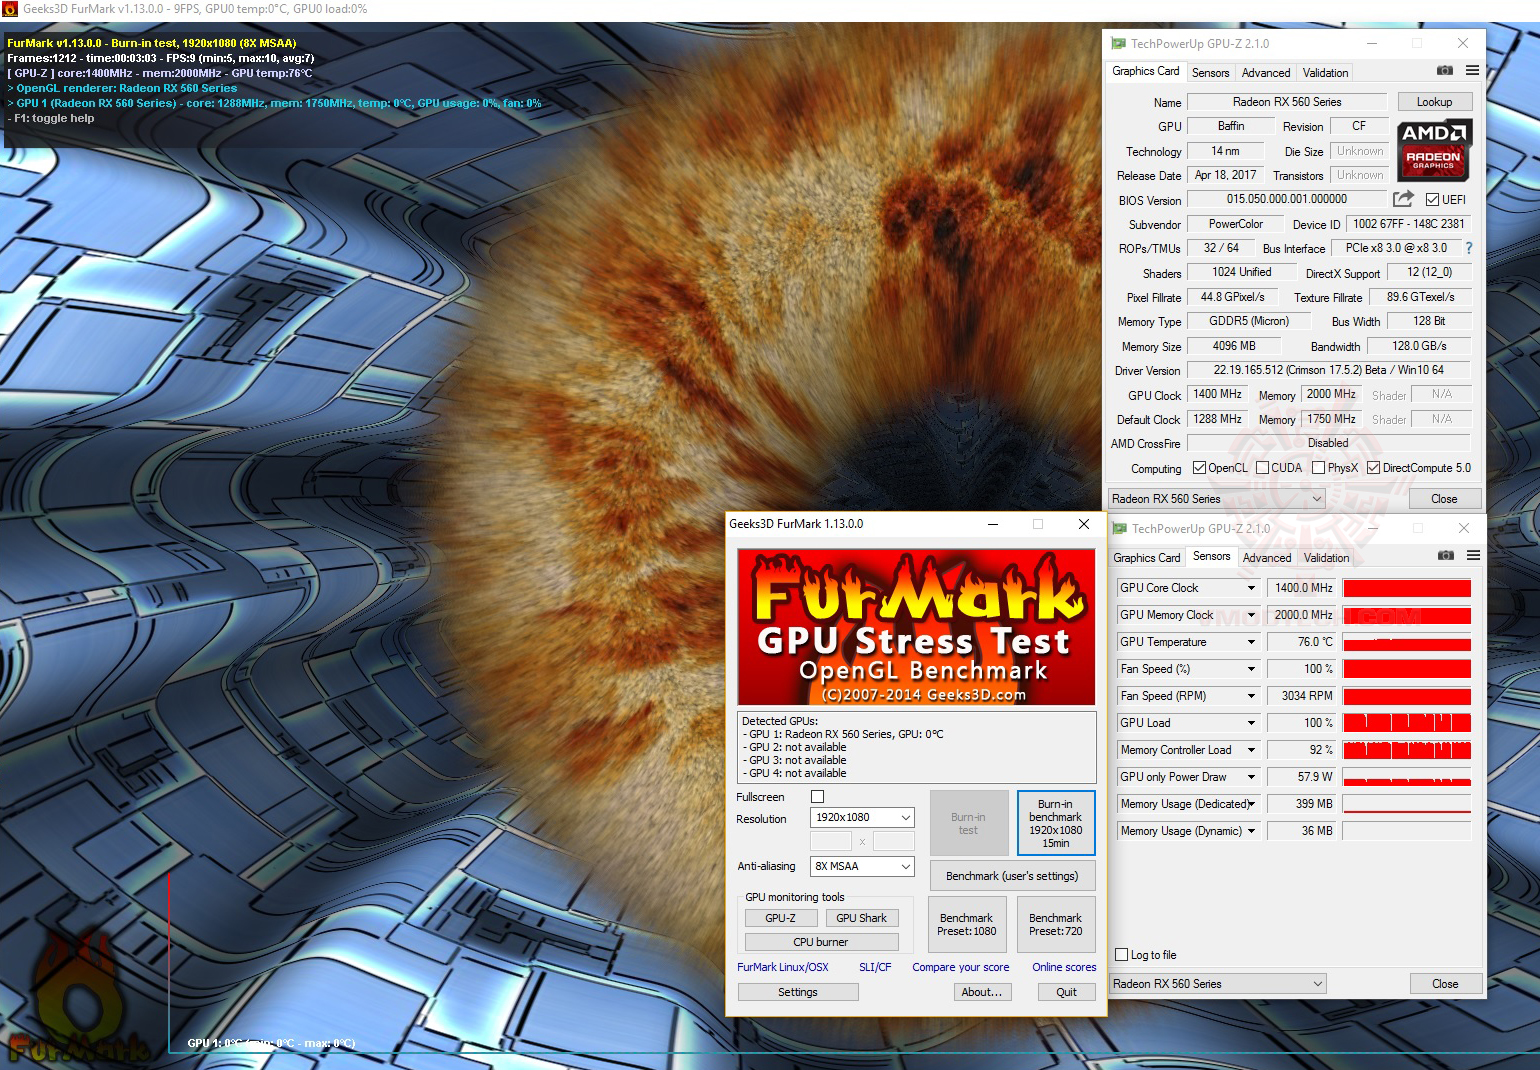Viewport: 1540px width, 1070px height.
Task: Enable the Fullscreen checkbox in FurMark
Action: 818,797
